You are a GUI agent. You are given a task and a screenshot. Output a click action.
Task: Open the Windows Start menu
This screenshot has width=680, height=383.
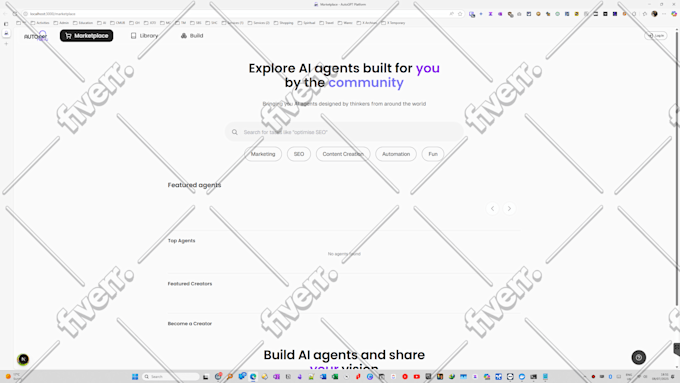(135, 376)
